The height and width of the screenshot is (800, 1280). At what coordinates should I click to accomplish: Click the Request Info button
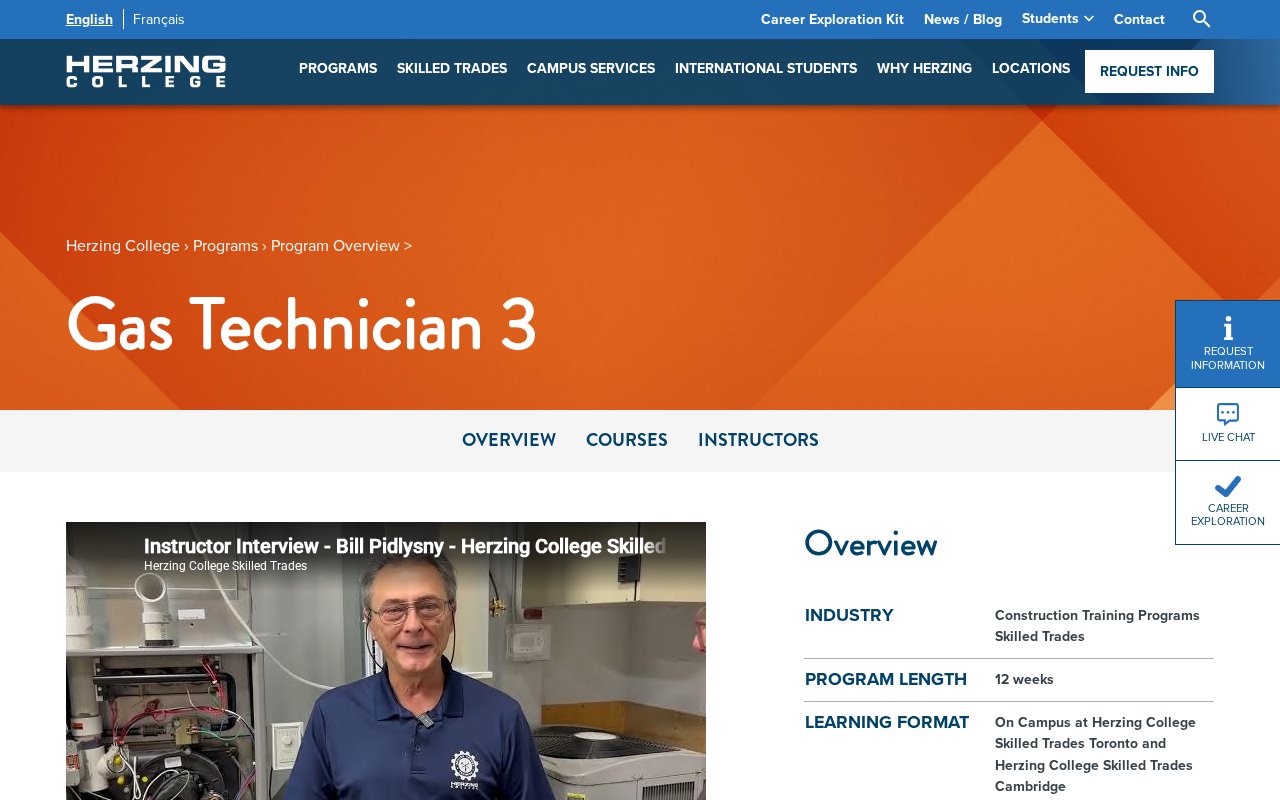coord(1149,71)
